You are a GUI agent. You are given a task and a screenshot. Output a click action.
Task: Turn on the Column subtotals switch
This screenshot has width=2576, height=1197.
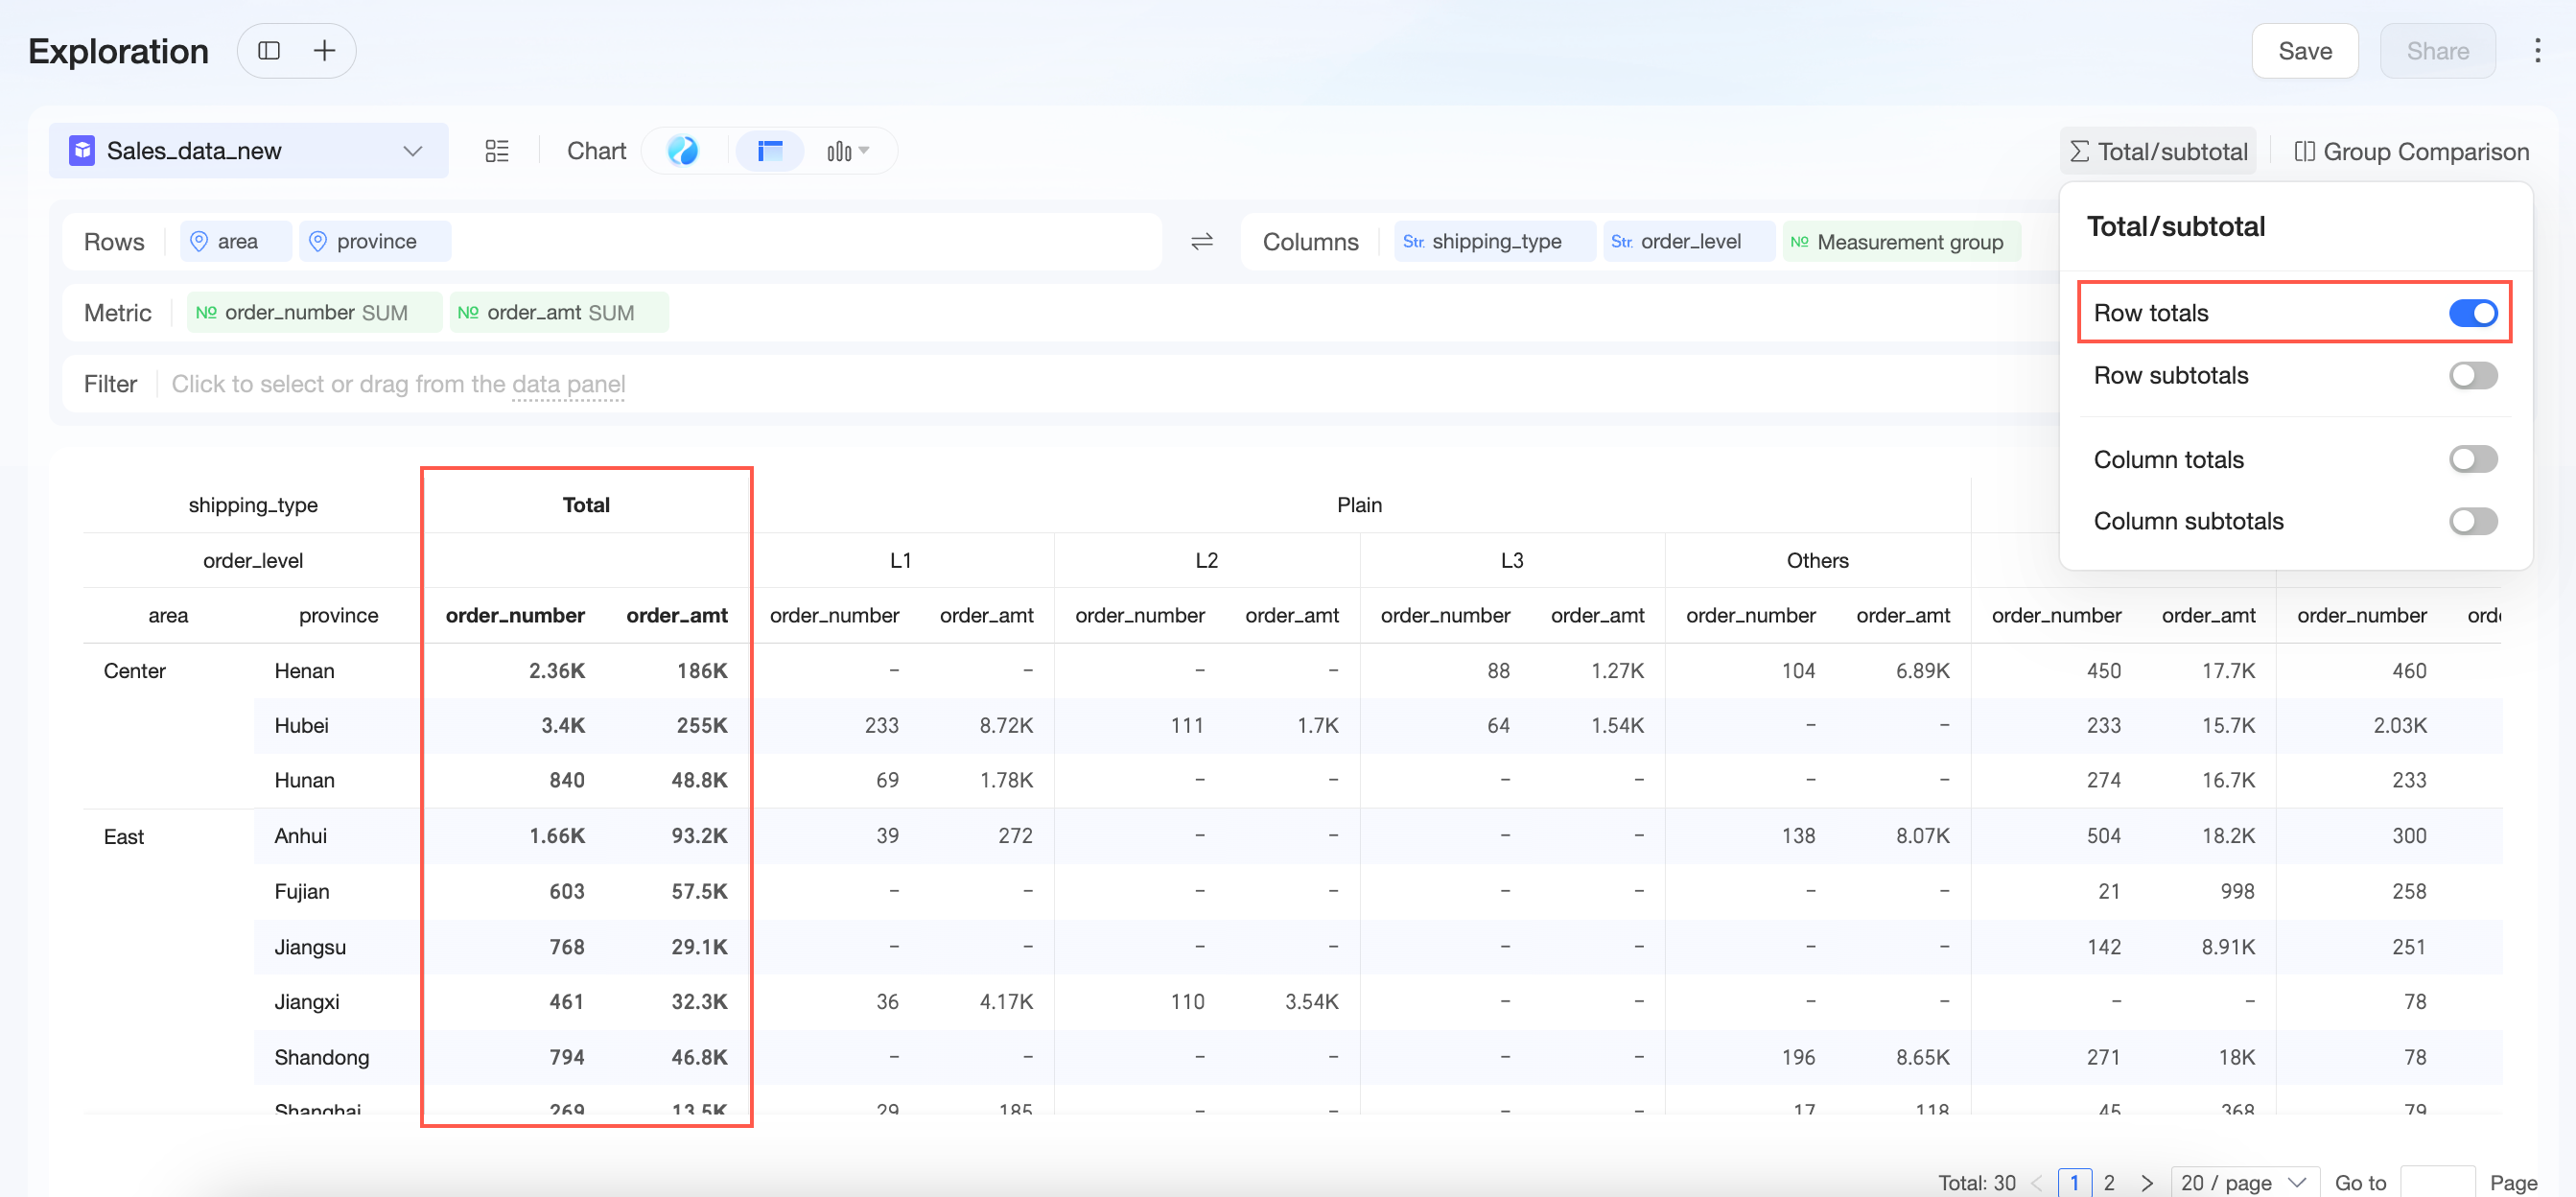click(2473, 521)
